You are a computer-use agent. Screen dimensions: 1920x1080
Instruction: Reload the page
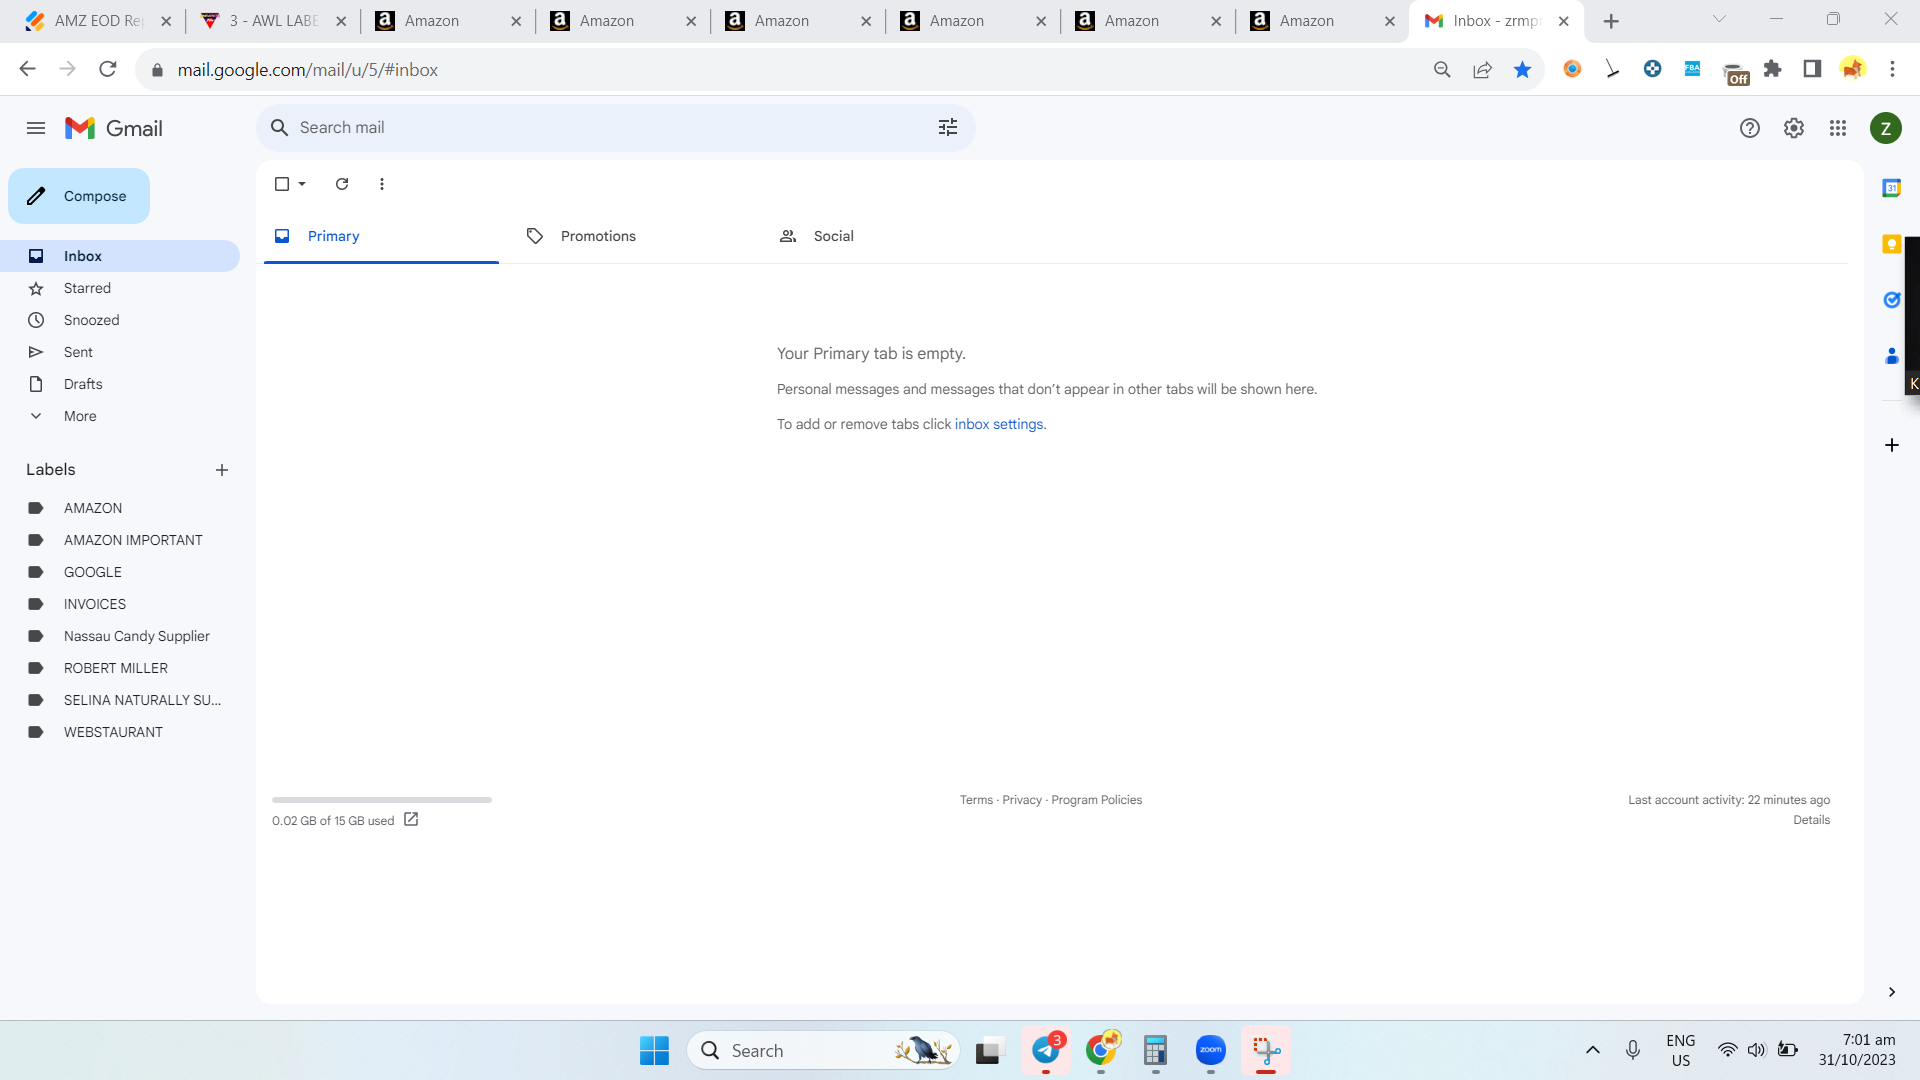(x=108, y=69)
